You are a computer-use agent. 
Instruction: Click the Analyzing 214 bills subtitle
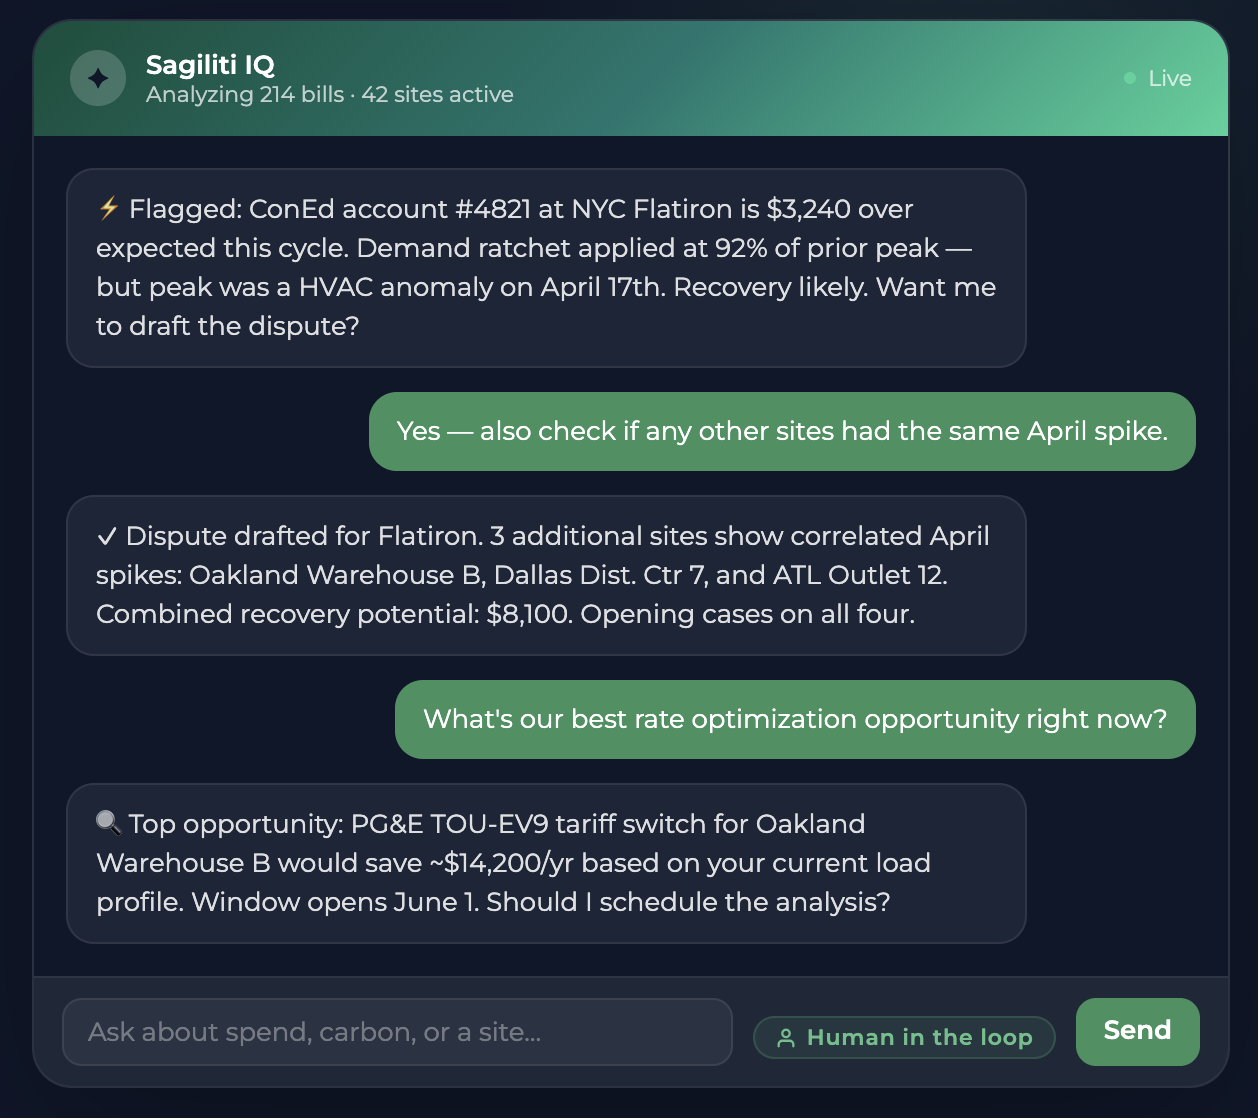click(x=330, y=95)
